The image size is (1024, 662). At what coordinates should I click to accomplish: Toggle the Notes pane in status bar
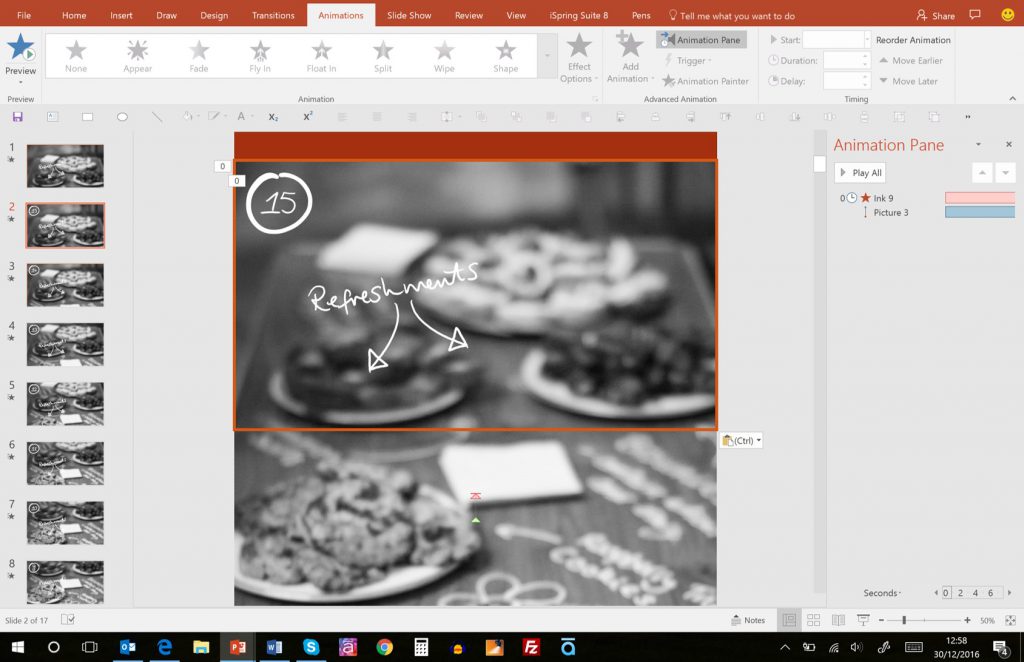point(748,620)
